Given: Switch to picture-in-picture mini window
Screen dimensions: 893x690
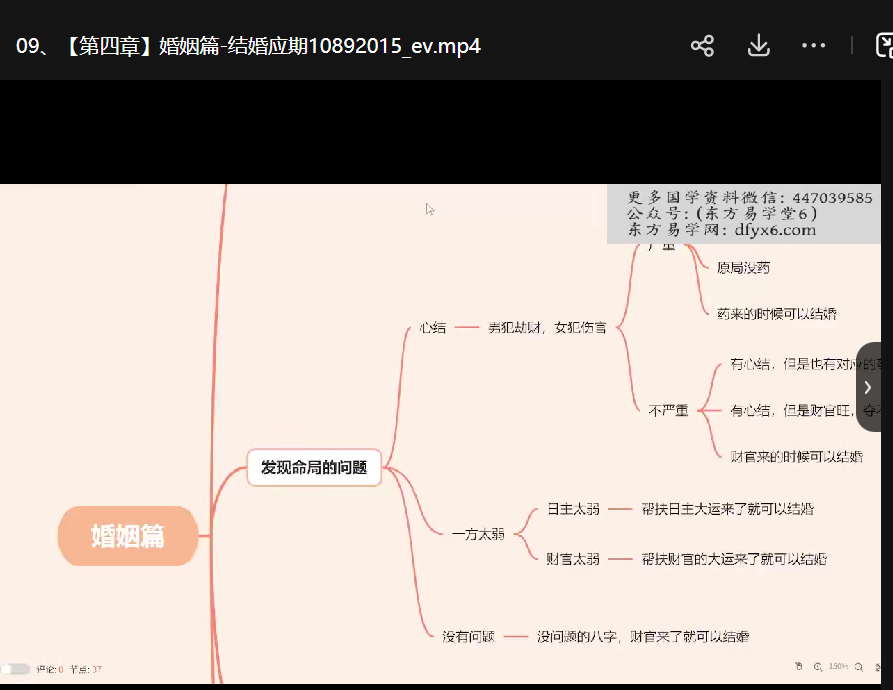Looking at the screenshot, I should (x=883, y=46).
